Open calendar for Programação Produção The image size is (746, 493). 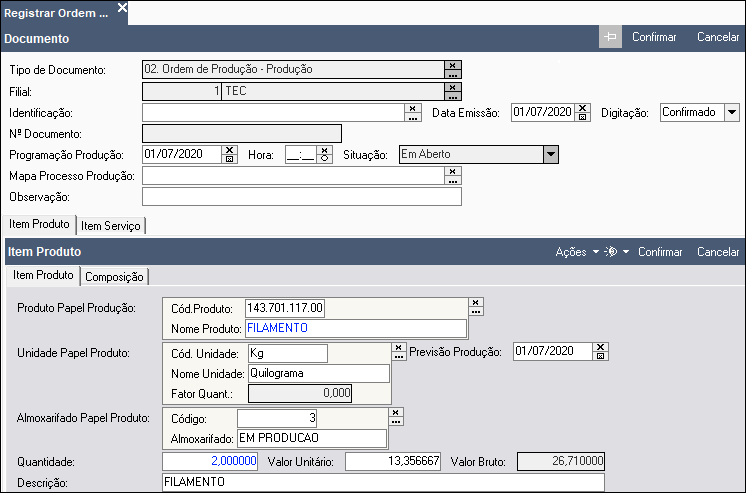tap(229, 158)
